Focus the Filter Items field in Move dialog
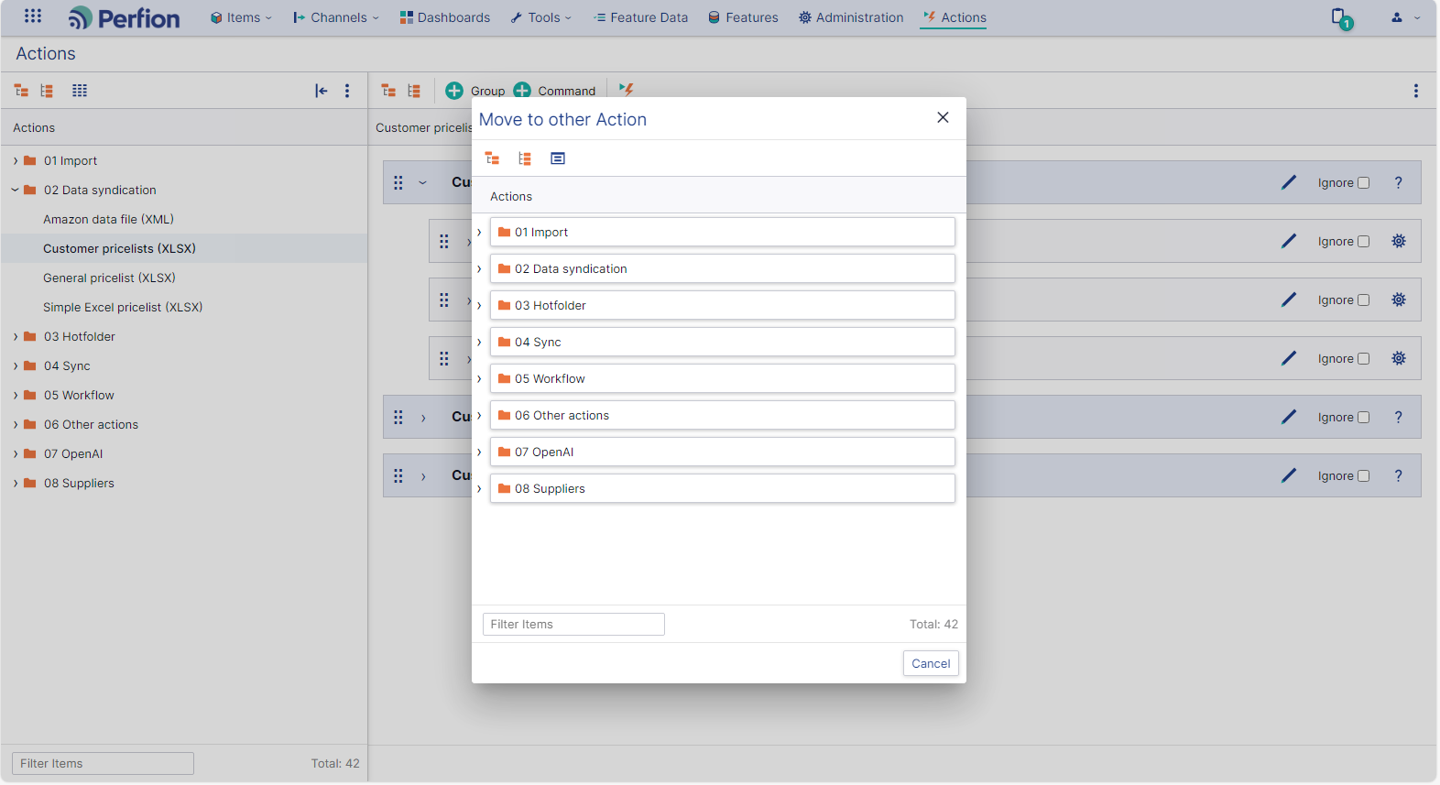 click(574, 624)
